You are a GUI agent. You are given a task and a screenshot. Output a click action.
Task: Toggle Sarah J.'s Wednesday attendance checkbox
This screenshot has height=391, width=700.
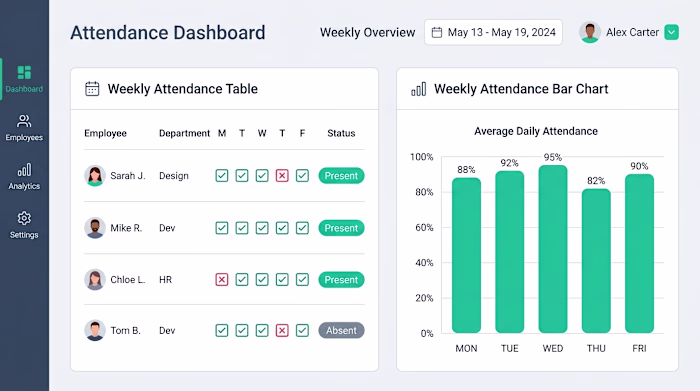click(262, 175)
